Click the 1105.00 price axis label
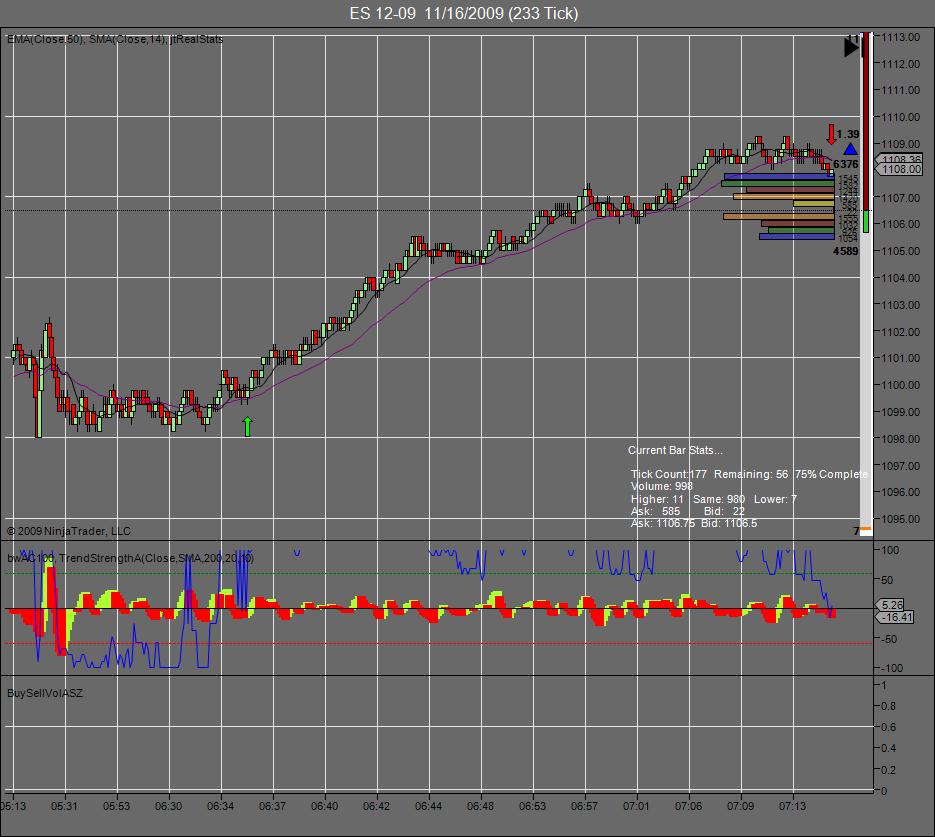This screenshot has width=935, height=837. click(x=900, y=251)
